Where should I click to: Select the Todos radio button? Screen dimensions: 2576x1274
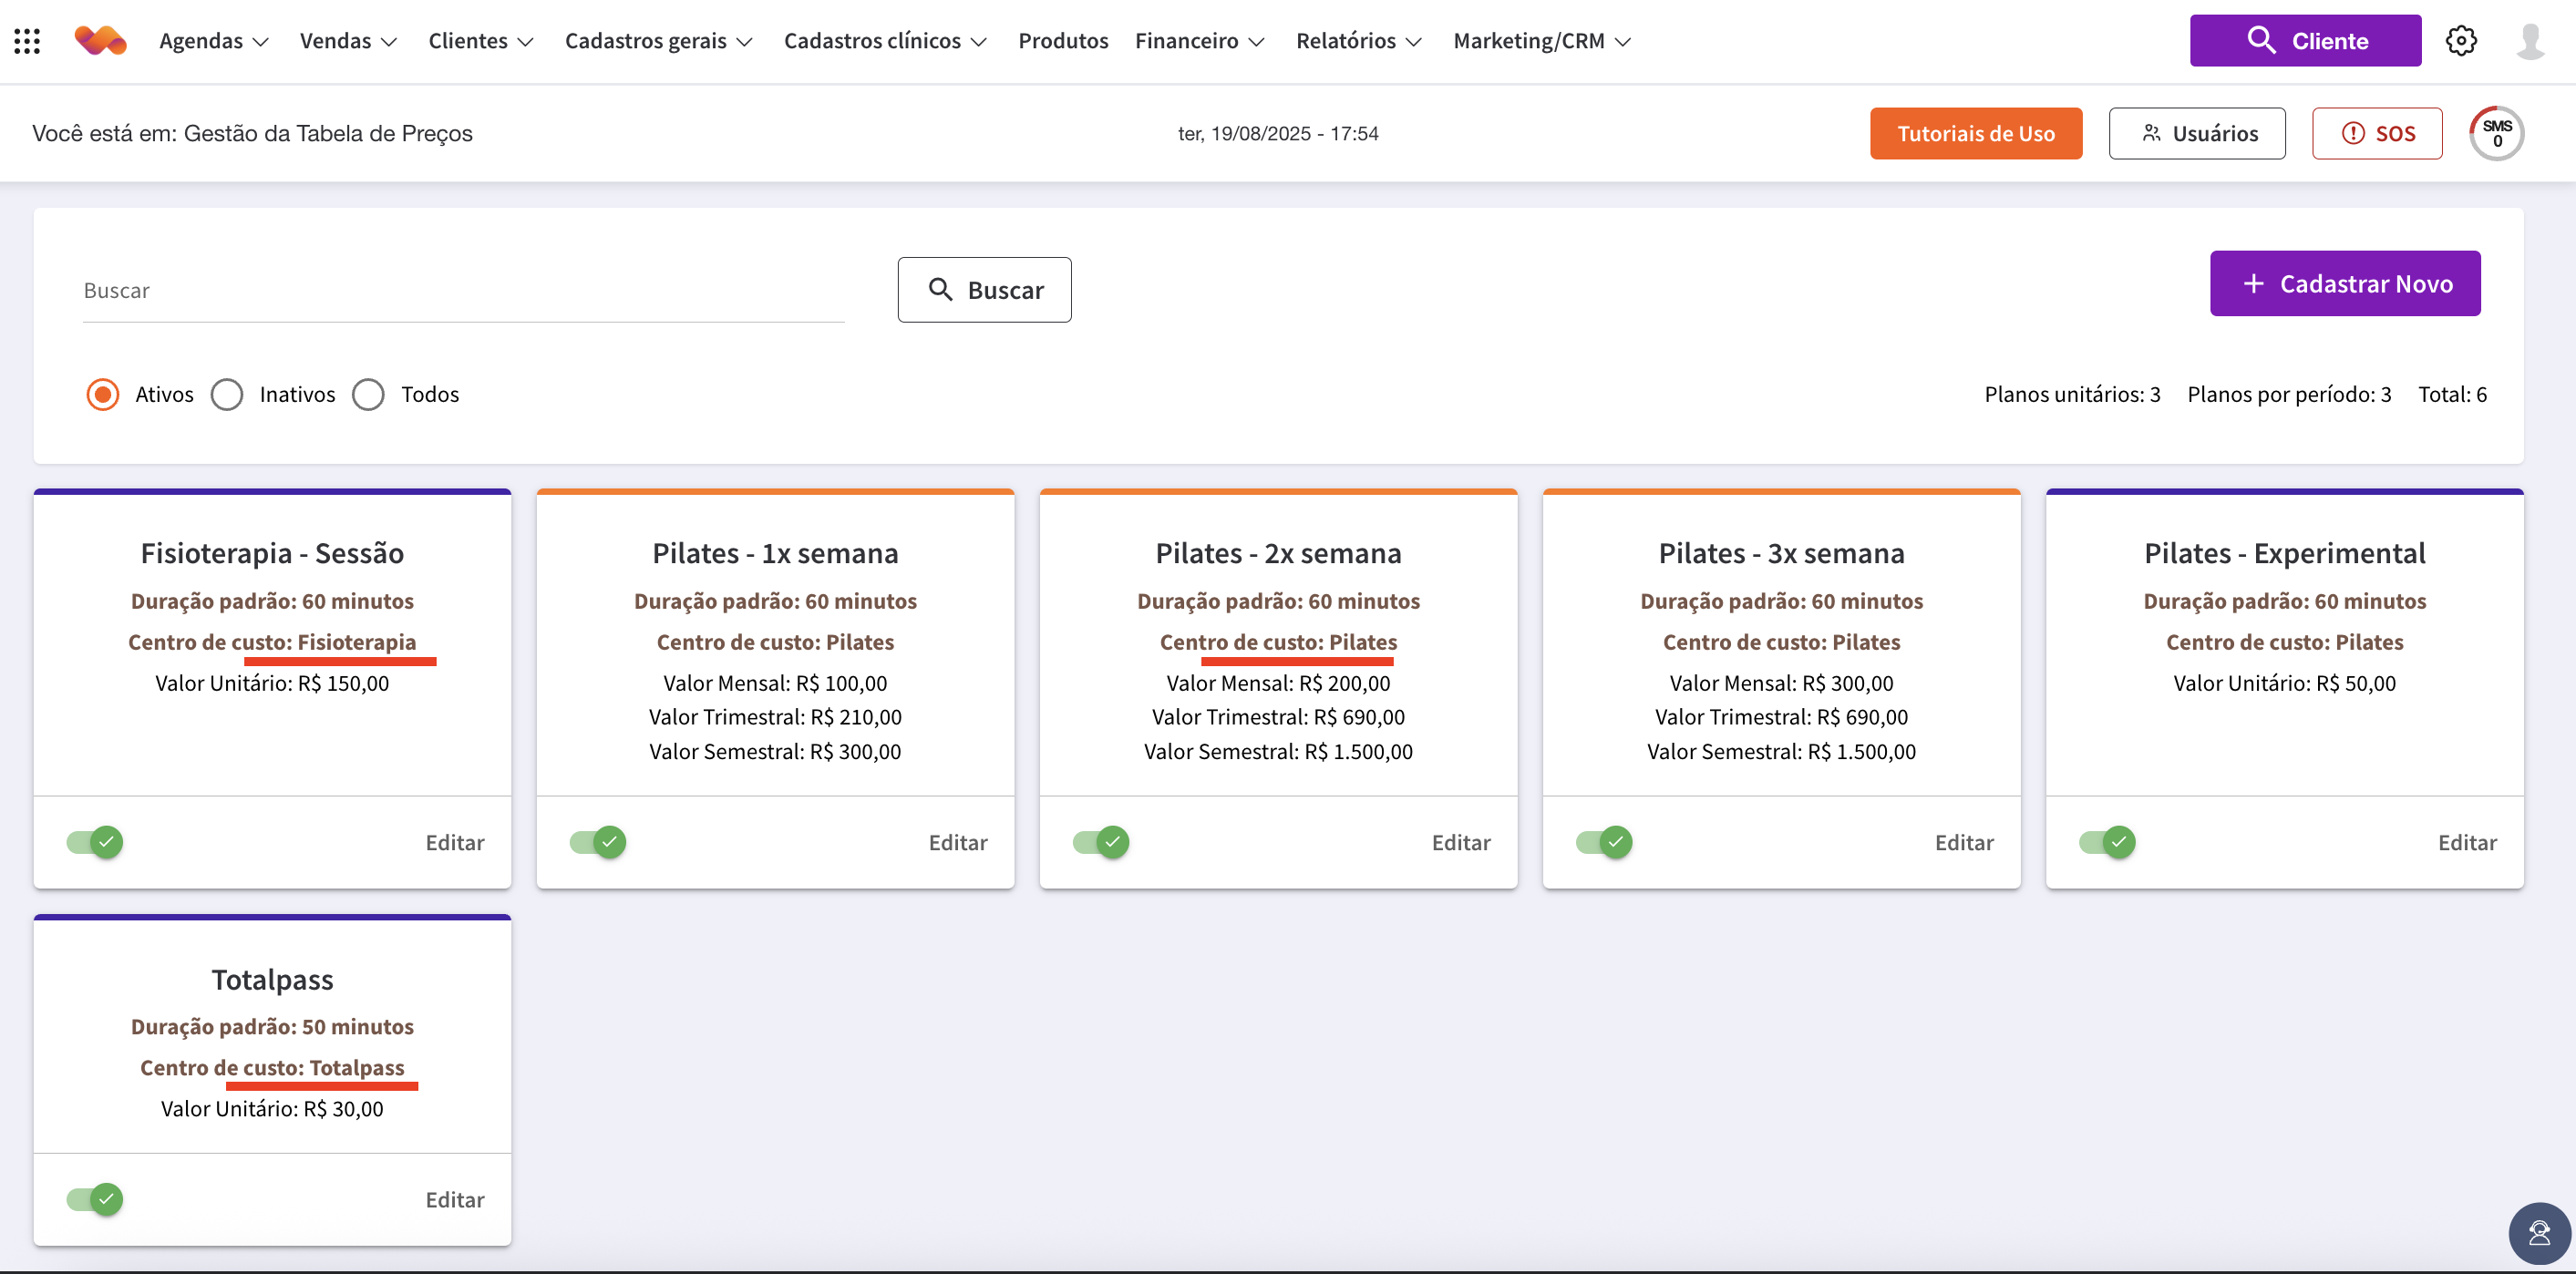pyautogui.click(x=368, y=394)
